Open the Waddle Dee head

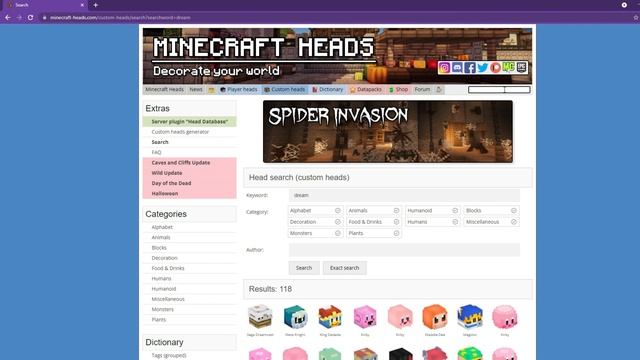tap(435, 317)
